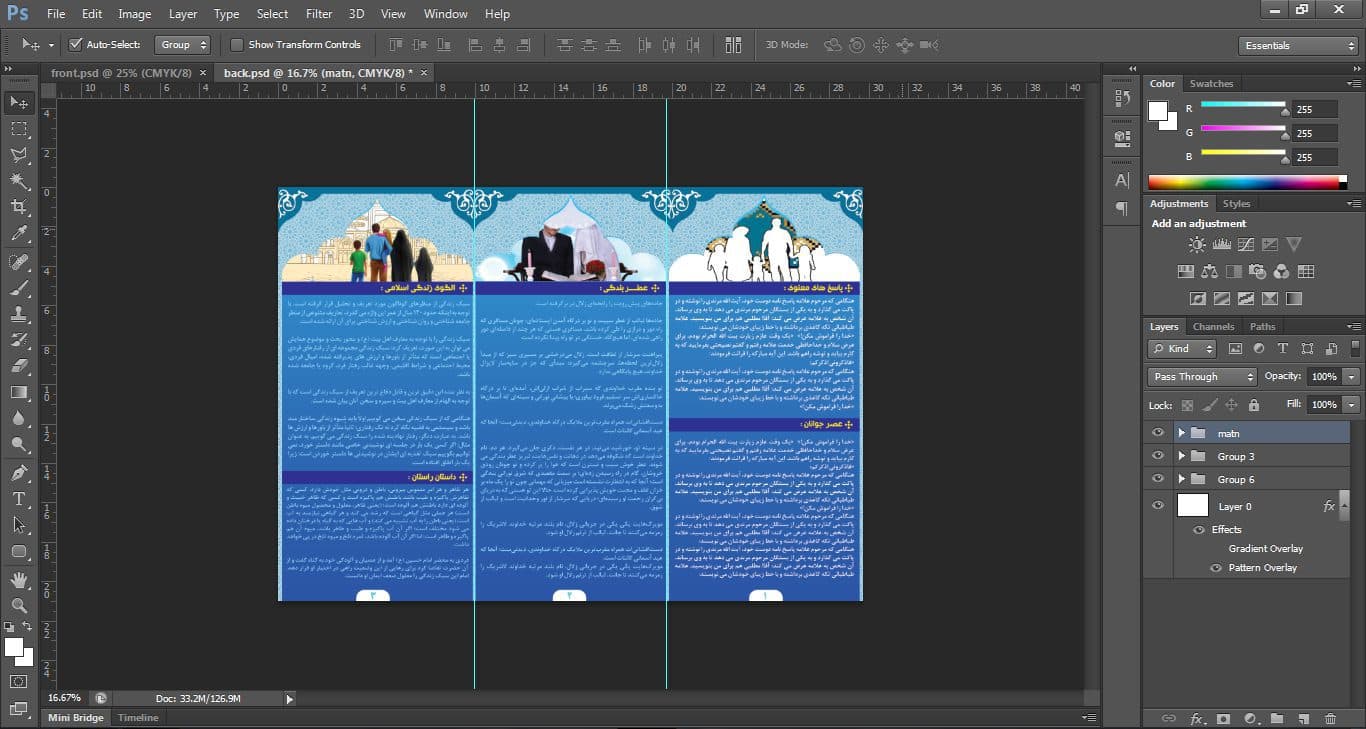The image size is (1366, 729).
Task: Switch to the Channels tab
Action: click(1213, 327)
